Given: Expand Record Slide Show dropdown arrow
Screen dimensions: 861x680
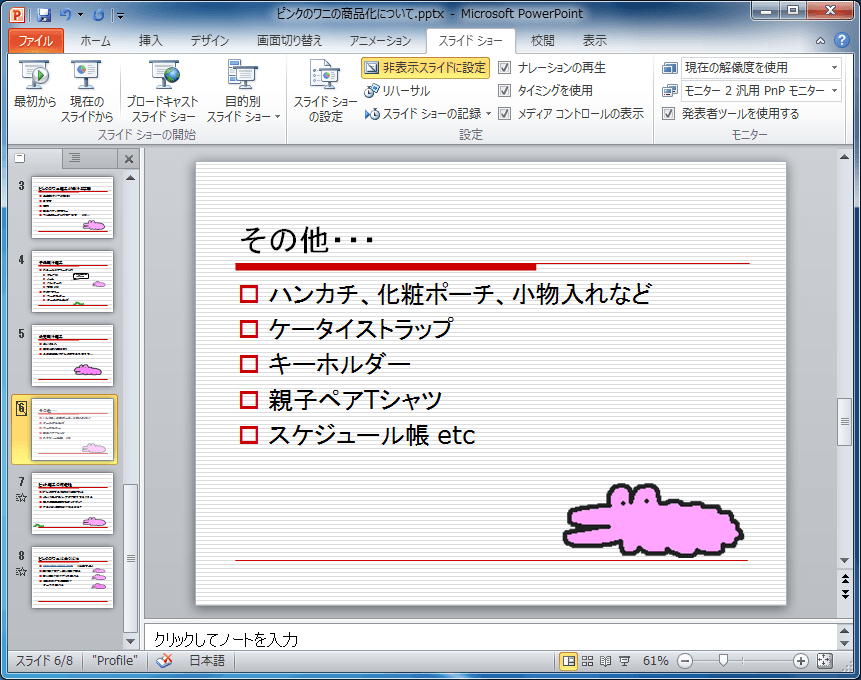Looking at the screenshot, I should (488, 114).
